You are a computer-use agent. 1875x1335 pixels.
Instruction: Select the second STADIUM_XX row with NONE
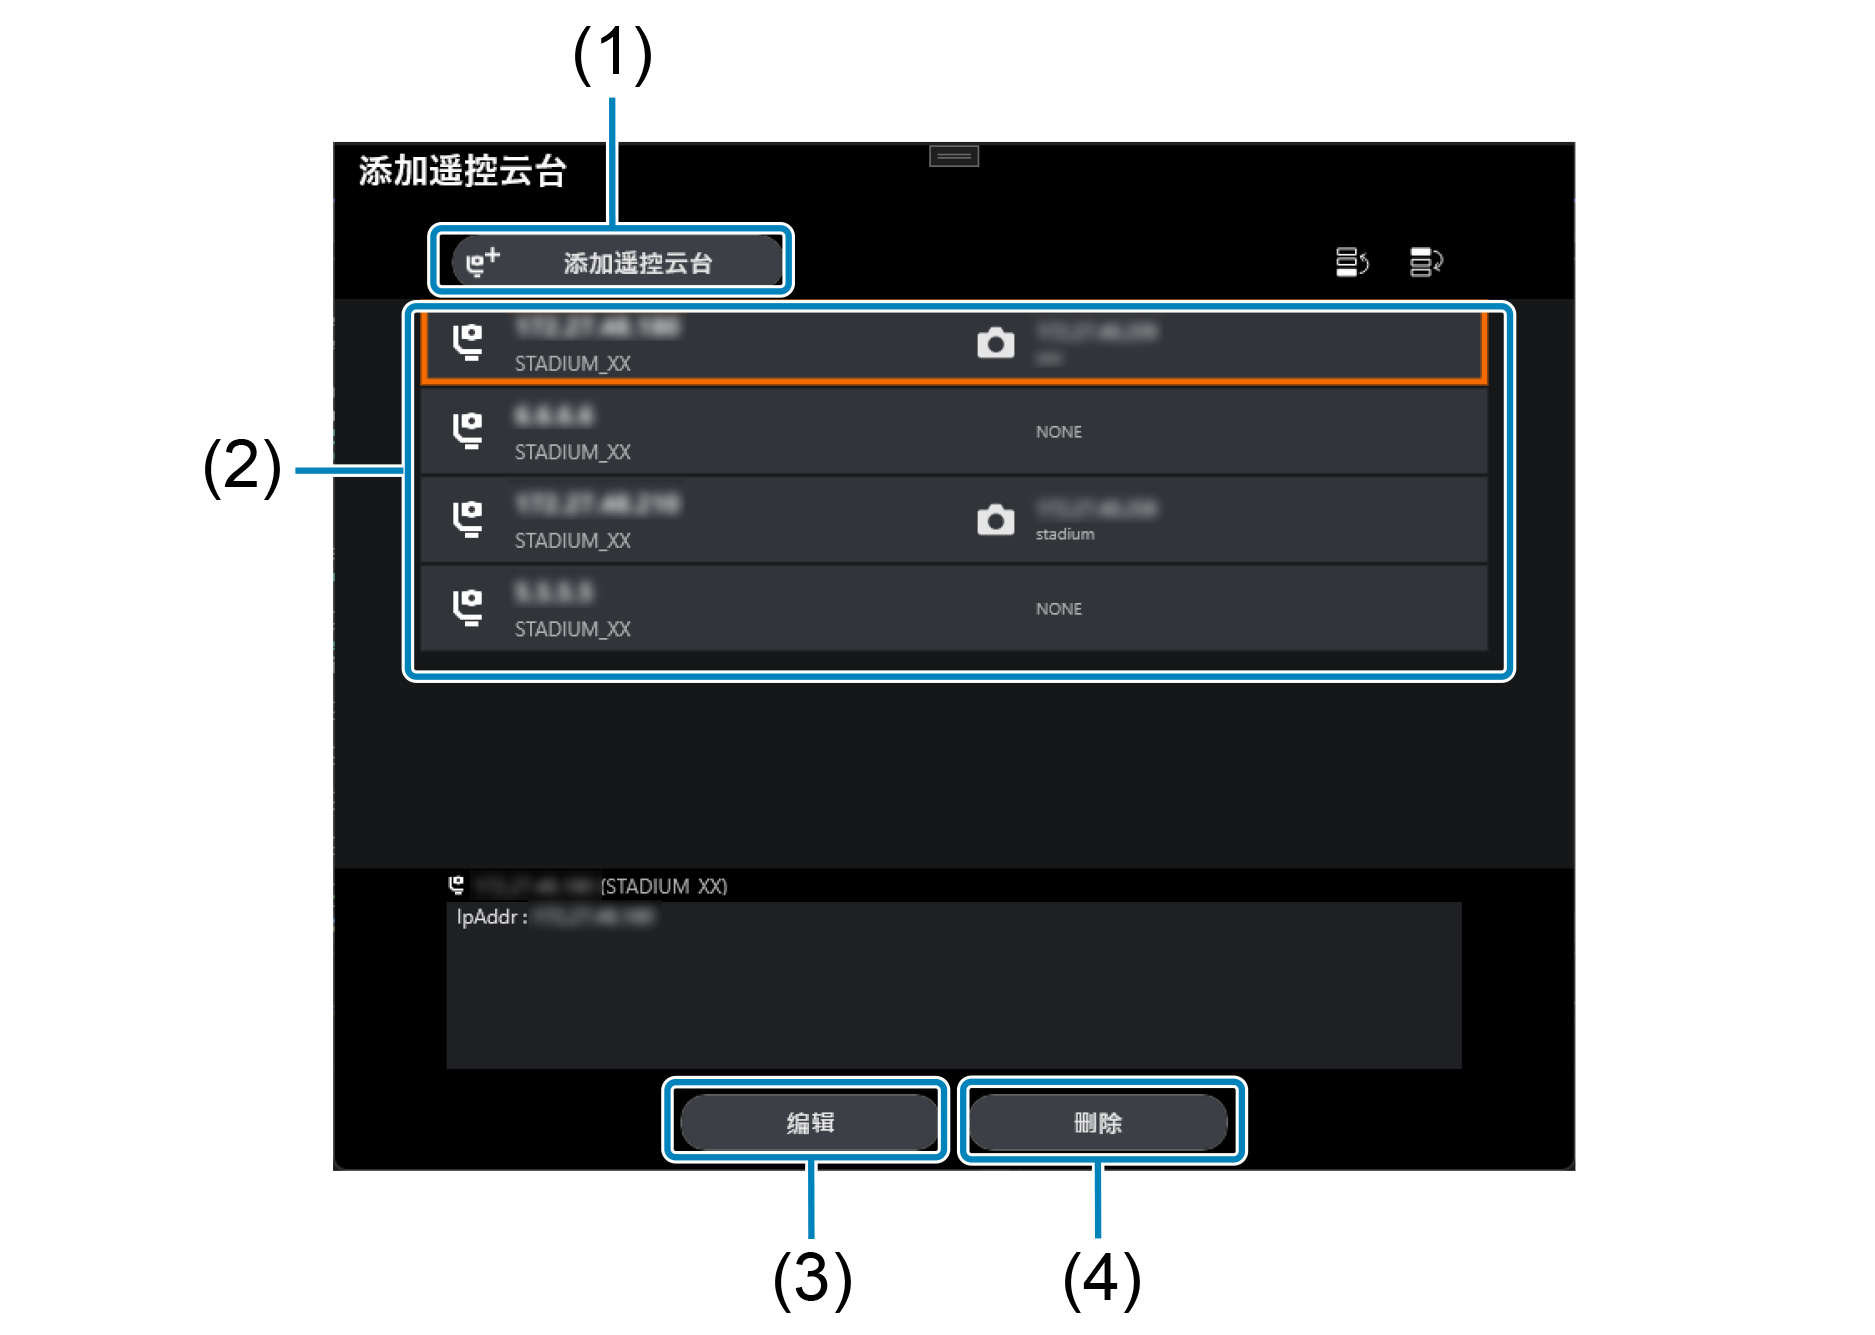(954, 432)
